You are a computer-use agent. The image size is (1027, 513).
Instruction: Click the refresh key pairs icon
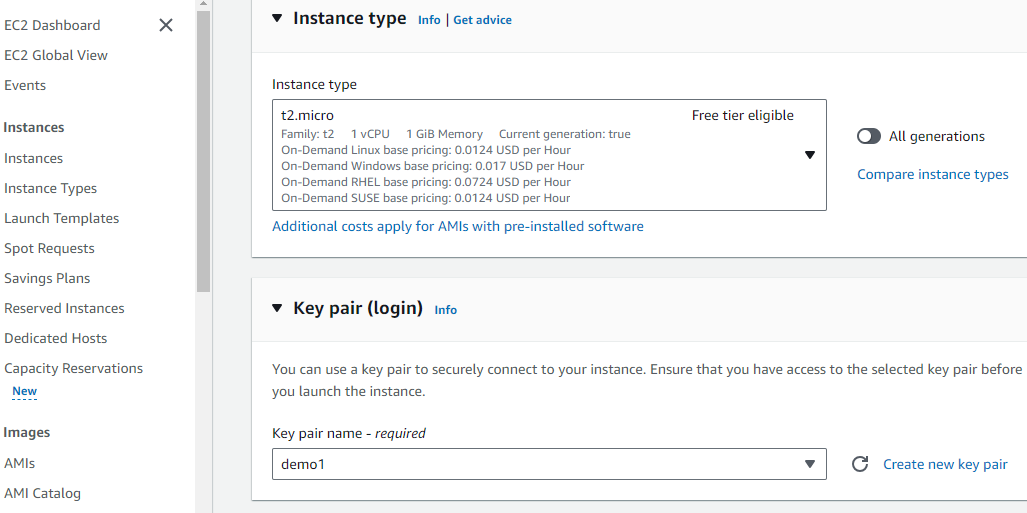[x=859, y=464]
